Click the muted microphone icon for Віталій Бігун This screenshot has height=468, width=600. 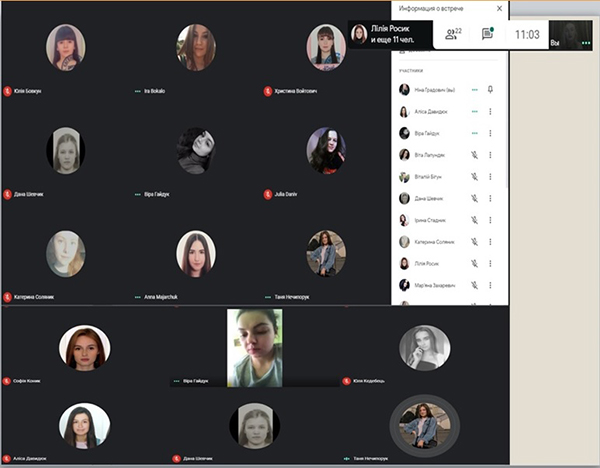[x=474, y=177]
